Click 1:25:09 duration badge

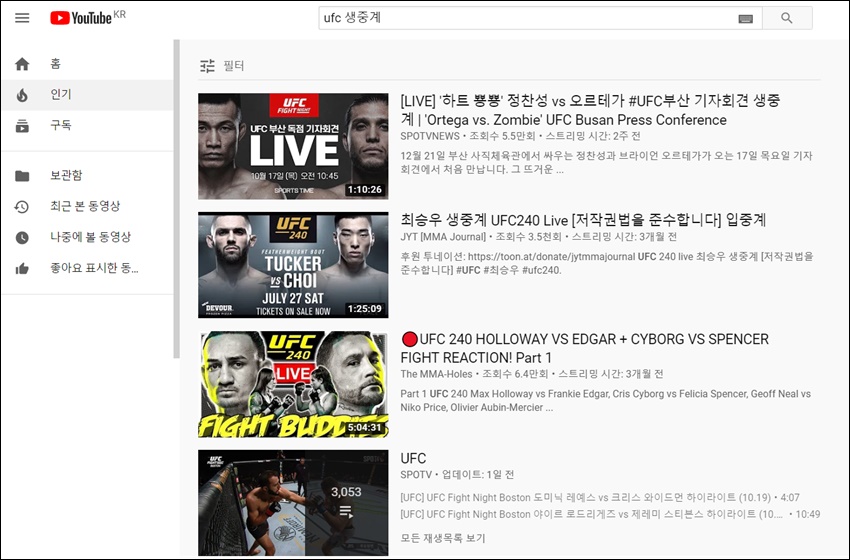[365, 308]
